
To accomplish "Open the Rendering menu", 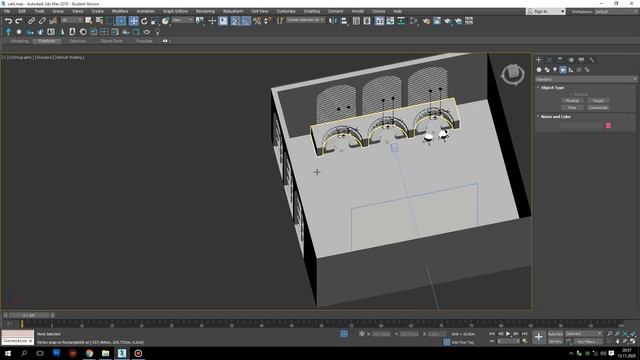I will (x=205, y=11).
